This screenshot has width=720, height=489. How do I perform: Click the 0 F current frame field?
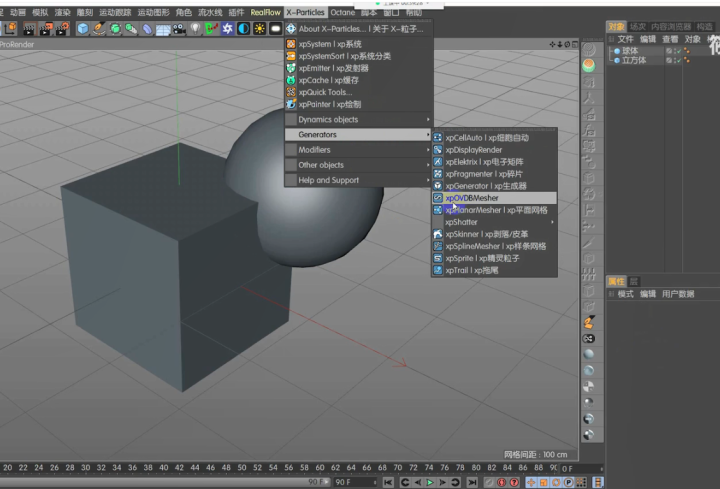point(581,469)
